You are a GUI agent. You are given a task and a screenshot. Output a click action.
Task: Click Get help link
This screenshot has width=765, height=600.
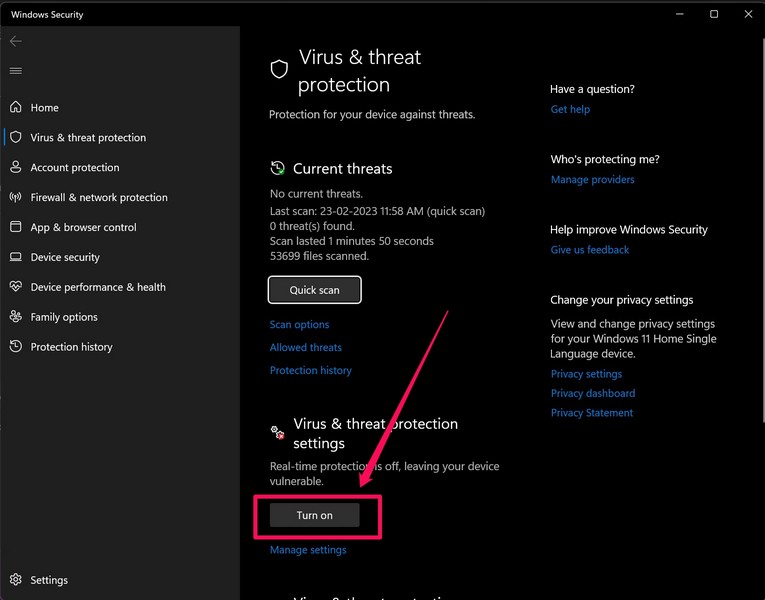pos(570,109)
